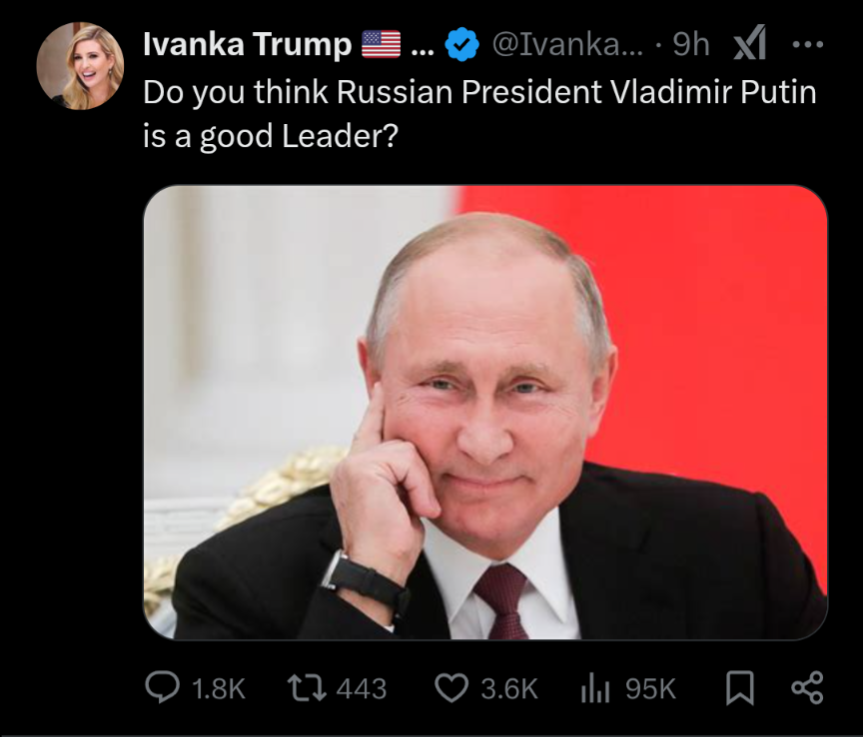This screenshot has height=737, width=863.
Task: Open the profile avatar picture
Action: tap(80, 66)
